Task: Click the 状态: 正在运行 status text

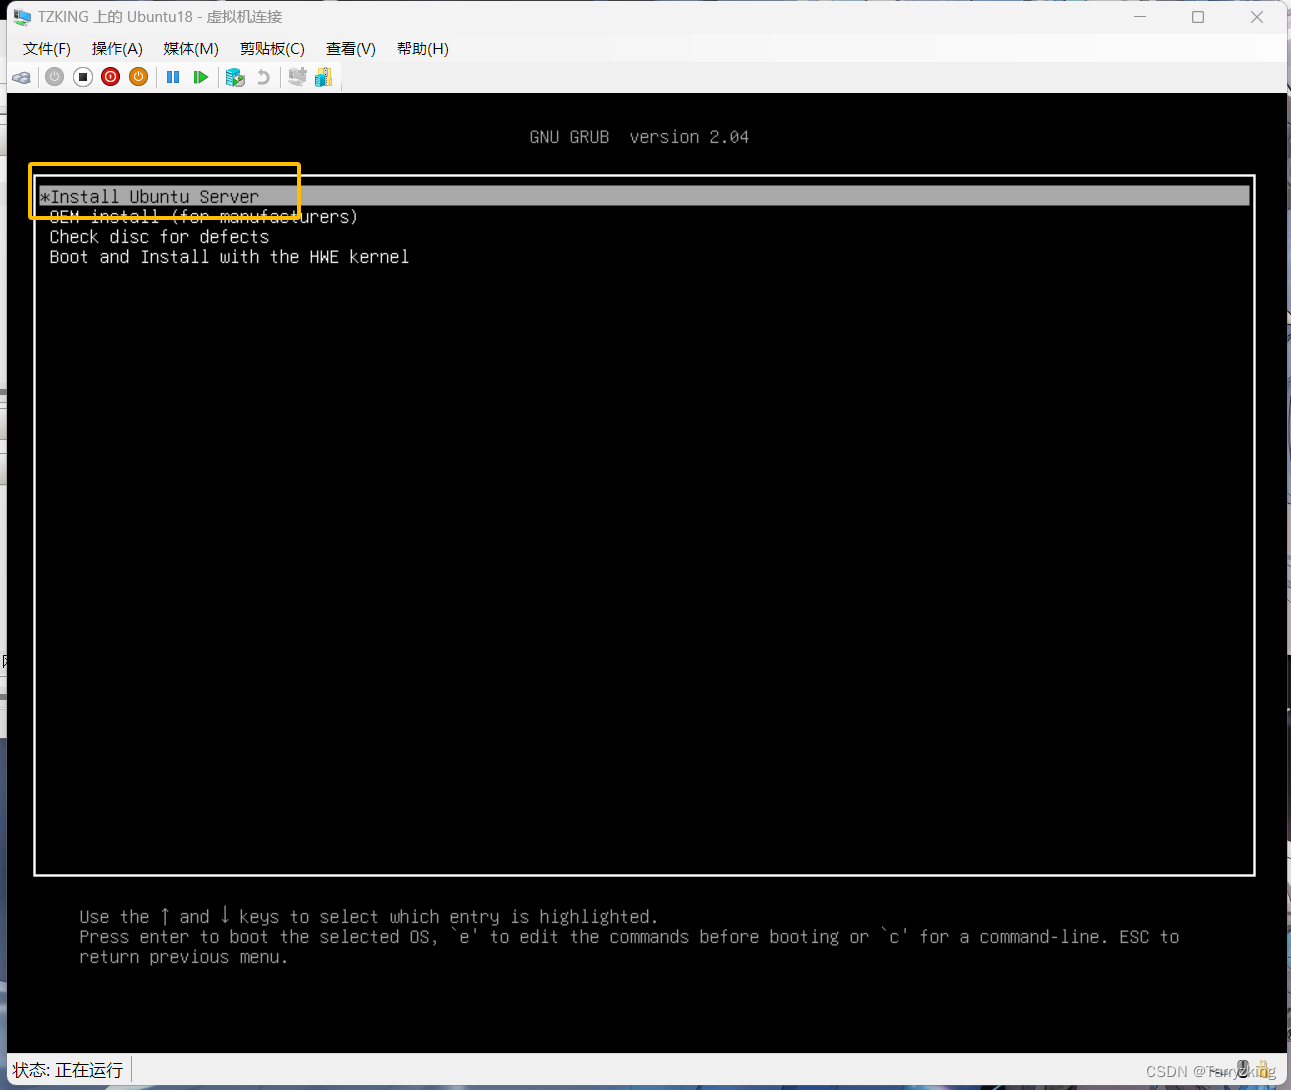Action: (68, 1070)
